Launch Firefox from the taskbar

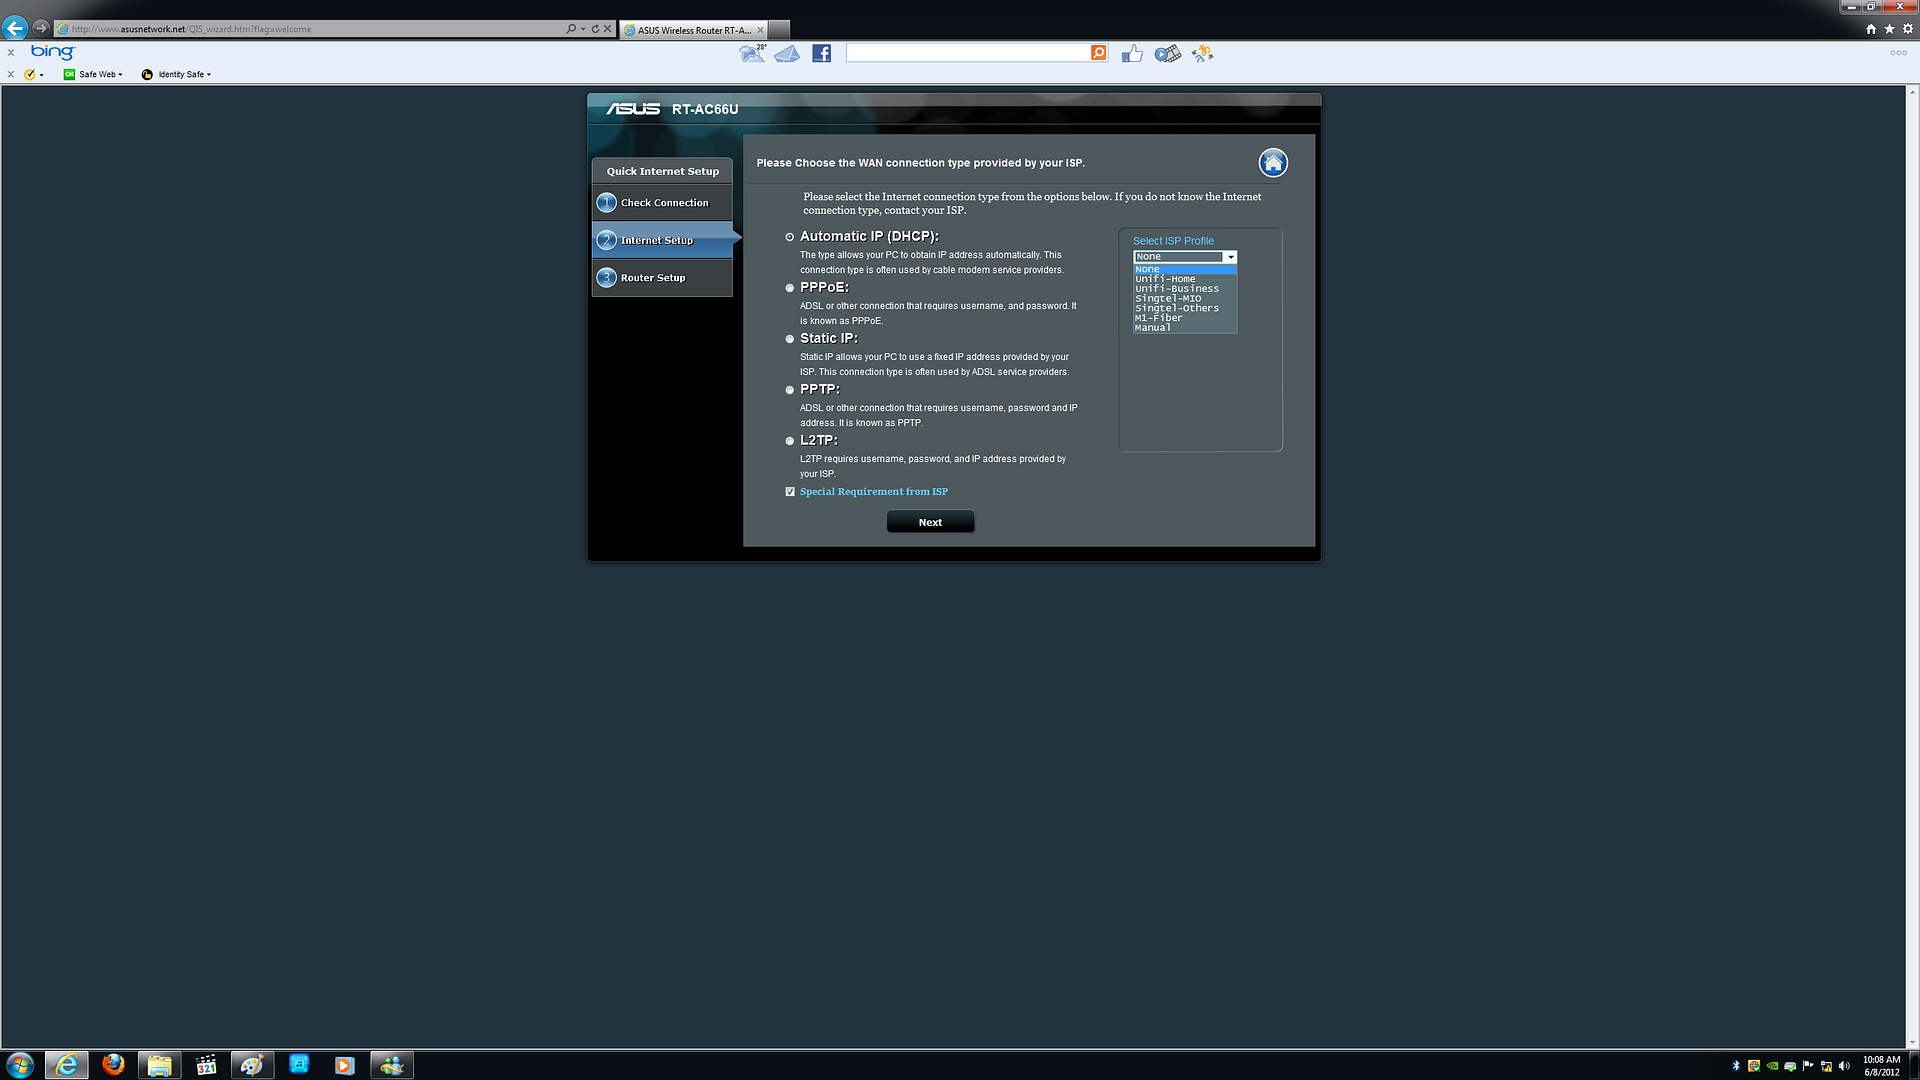113,1065
